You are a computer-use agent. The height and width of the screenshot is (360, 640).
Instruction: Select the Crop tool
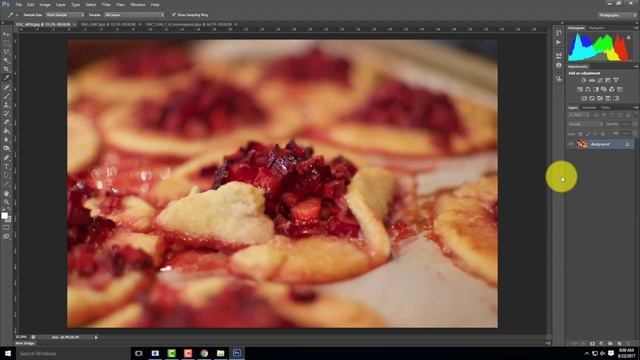pos(6,69)
